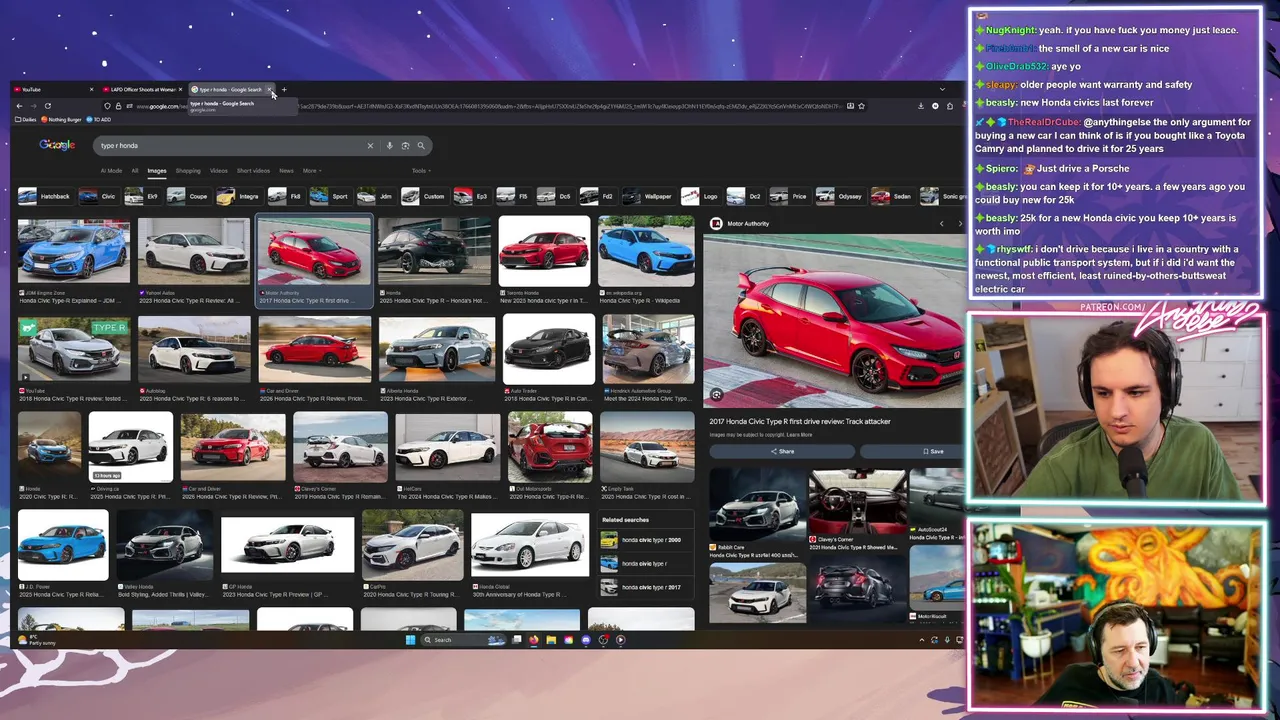Bookmark this page with the star icon
The image size is (1280, 720).
tap(861, 106)
